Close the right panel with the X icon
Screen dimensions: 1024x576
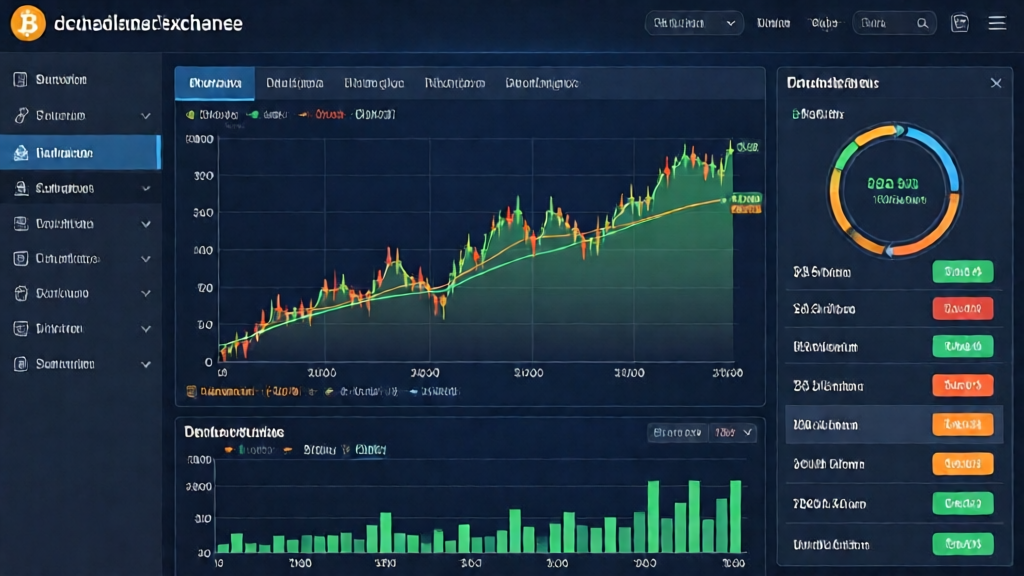click(x=996, y=83)
